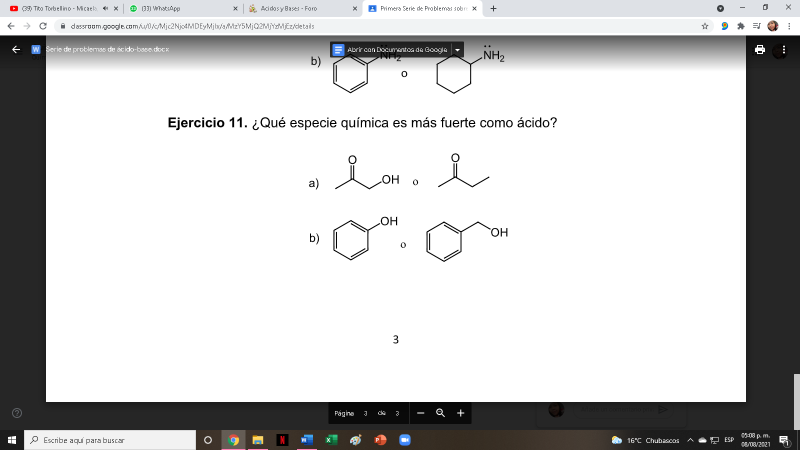The width and height of the screenshot is (800, 450).
Task: Close the Acidos y Bases tab
Action: pos(355,9)
